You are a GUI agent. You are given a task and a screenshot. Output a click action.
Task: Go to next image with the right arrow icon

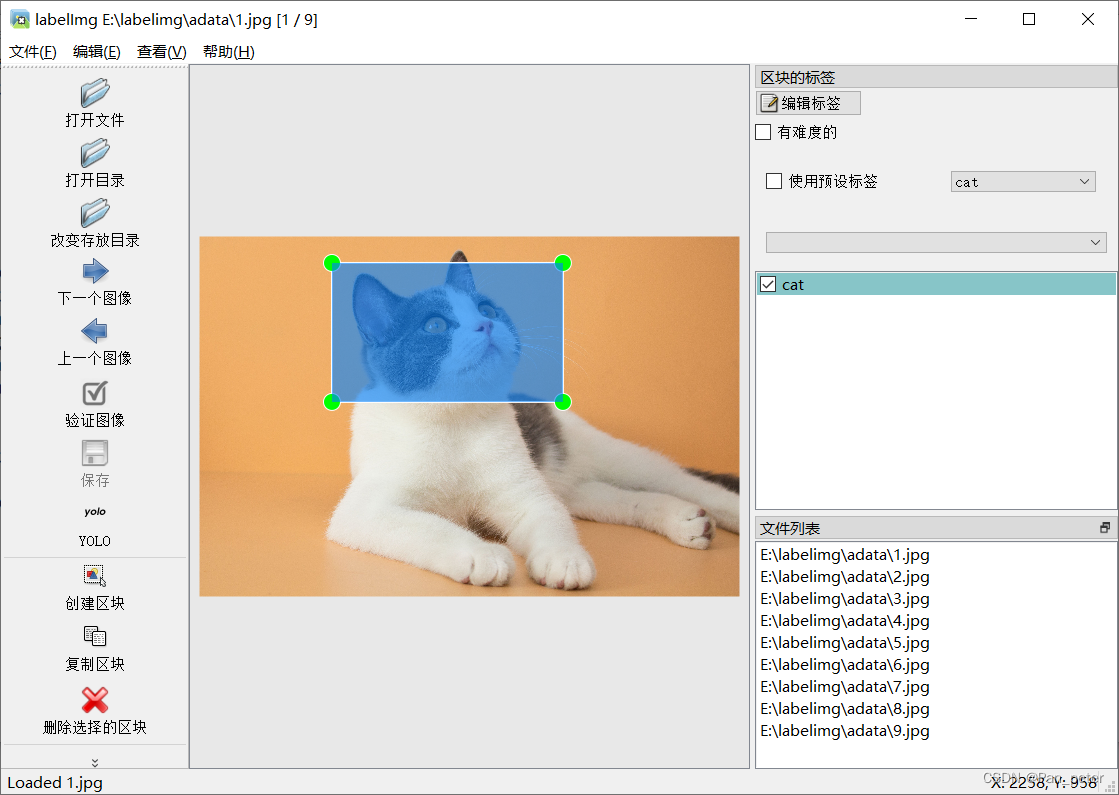tap(95, 271)
